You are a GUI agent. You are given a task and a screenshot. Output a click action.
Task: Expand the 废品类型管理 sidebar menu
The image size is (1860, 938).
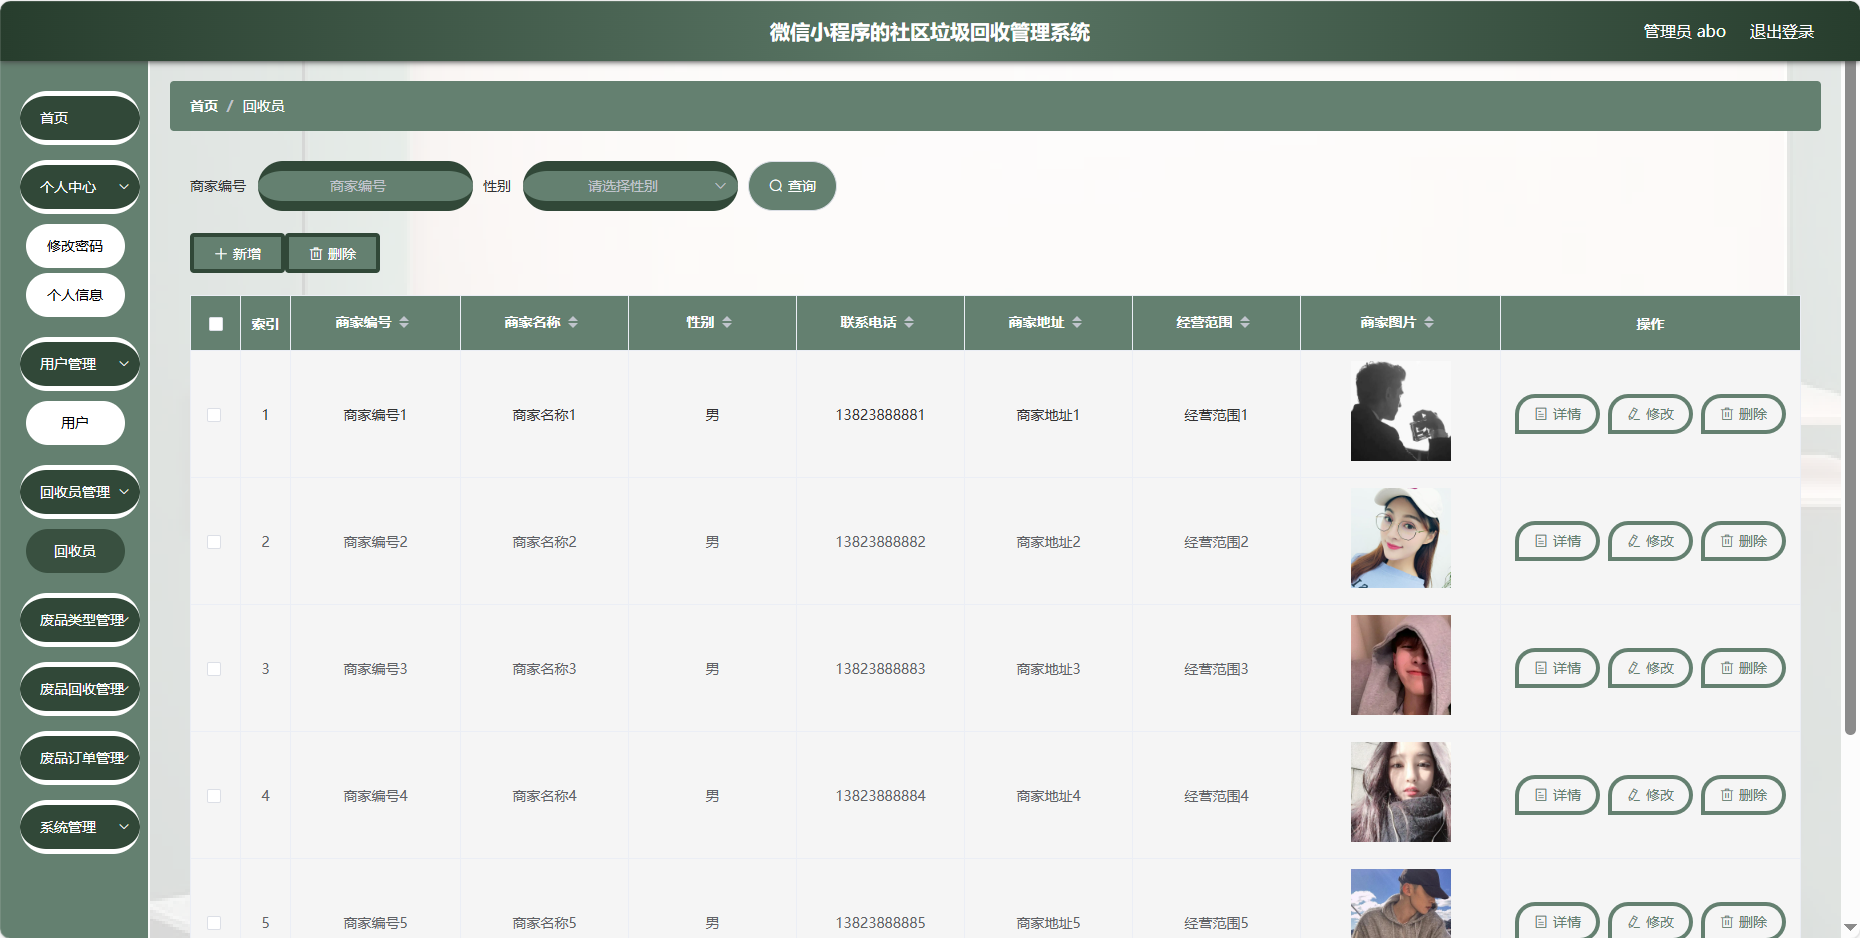click(80, 620)
